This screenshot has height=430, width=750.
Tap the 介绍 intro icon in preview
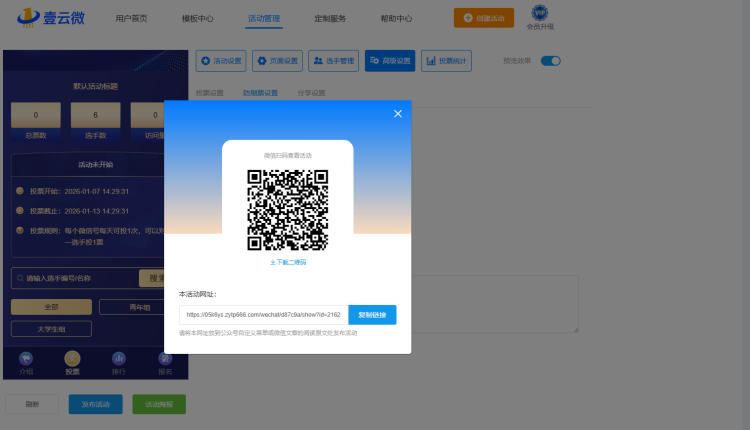26,362
